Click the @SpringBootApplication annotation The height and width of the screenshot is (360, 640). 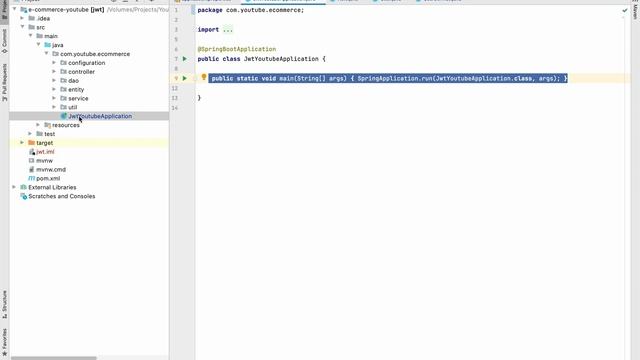point(237,49)
